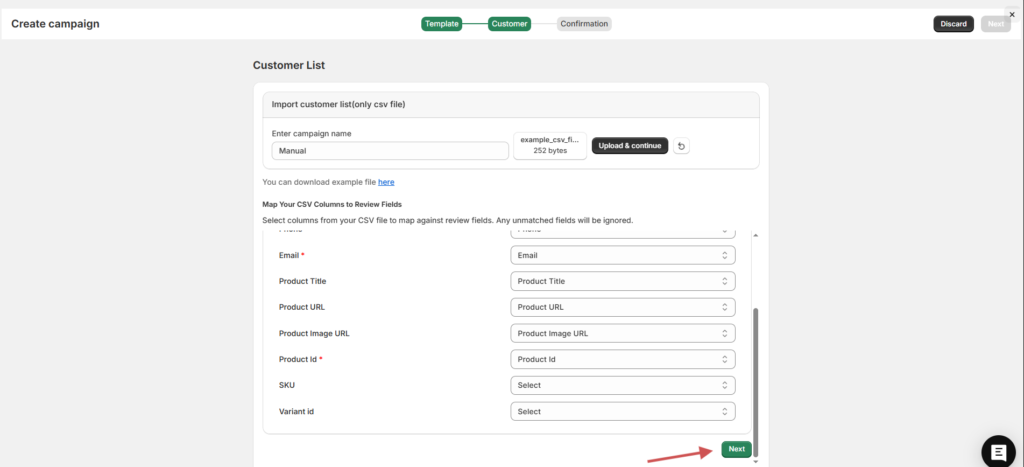
Task: Download the example file via here link
Action: [x=386, y=182]
